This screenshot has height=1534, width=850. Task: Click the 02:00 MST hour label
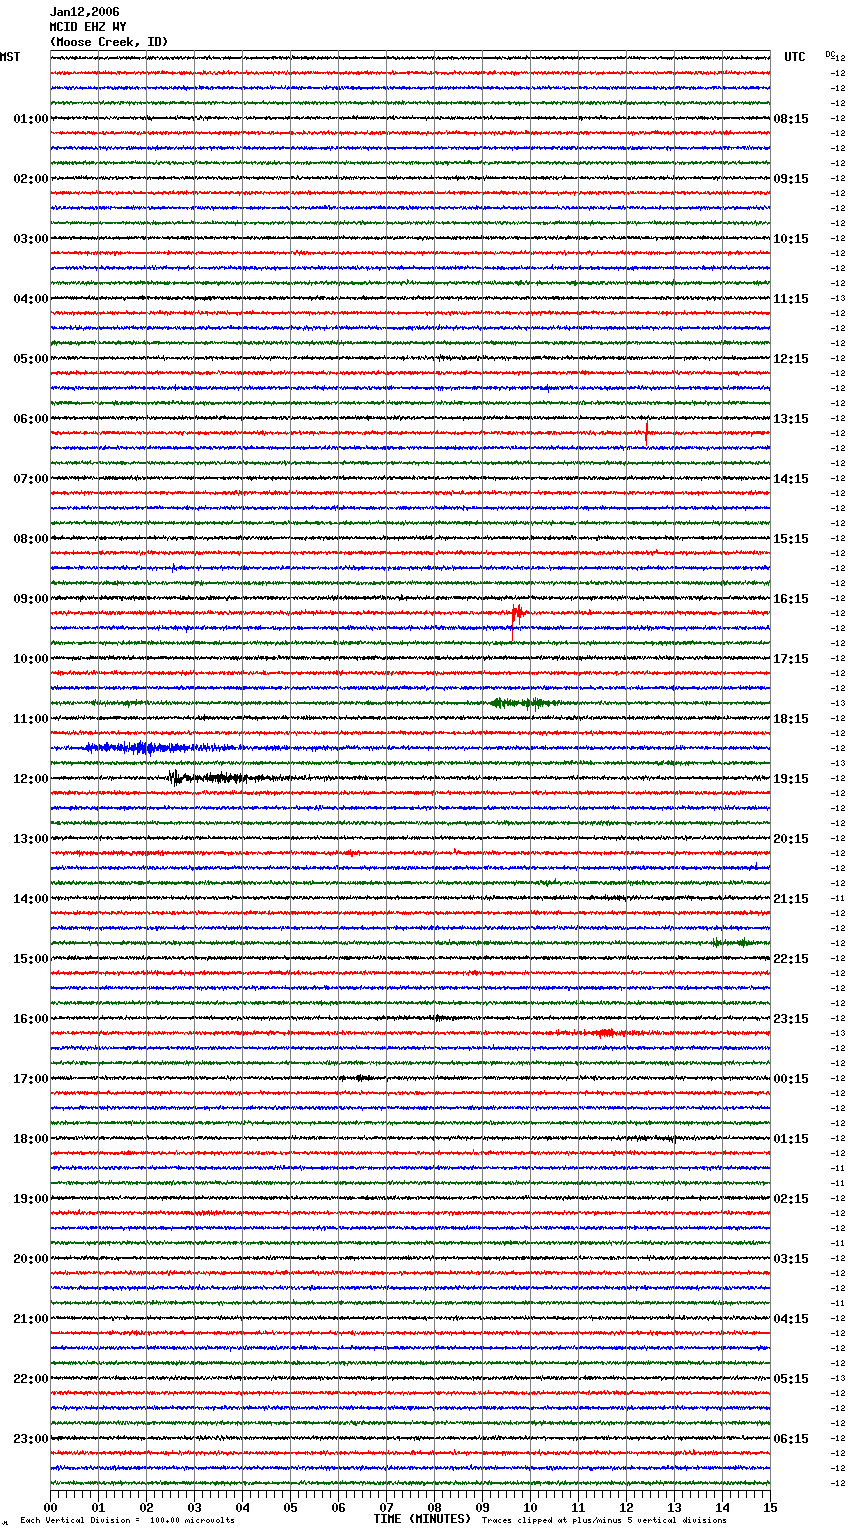31,179
